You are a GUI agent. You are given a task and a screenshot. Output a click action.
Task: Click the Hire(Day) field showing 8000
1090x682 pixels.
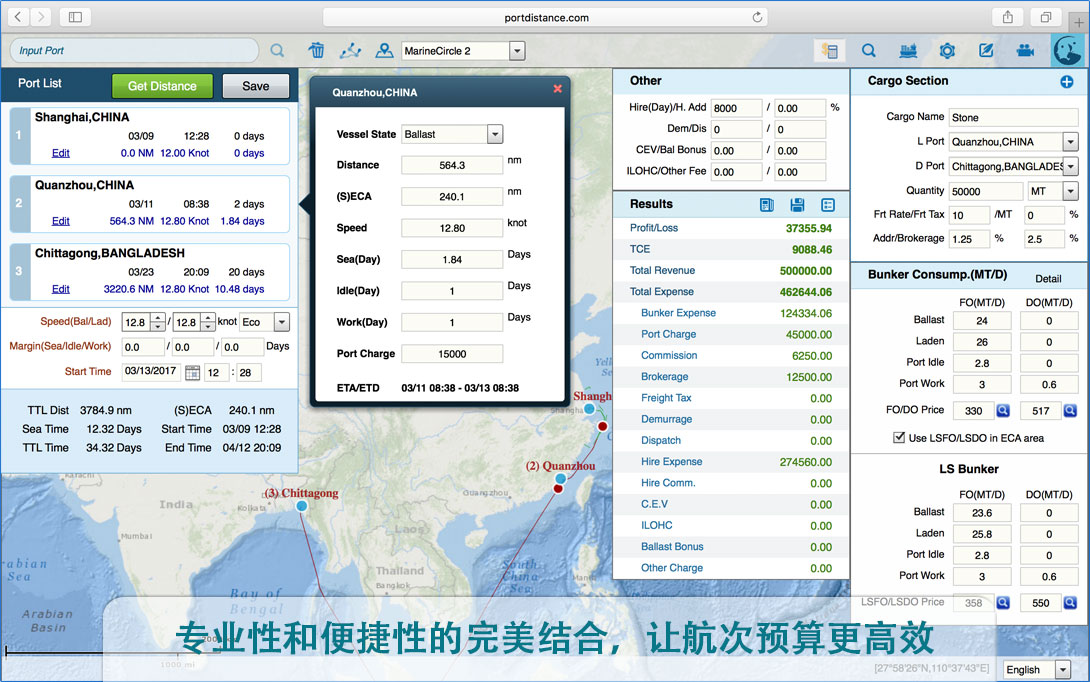coord(736,108)
